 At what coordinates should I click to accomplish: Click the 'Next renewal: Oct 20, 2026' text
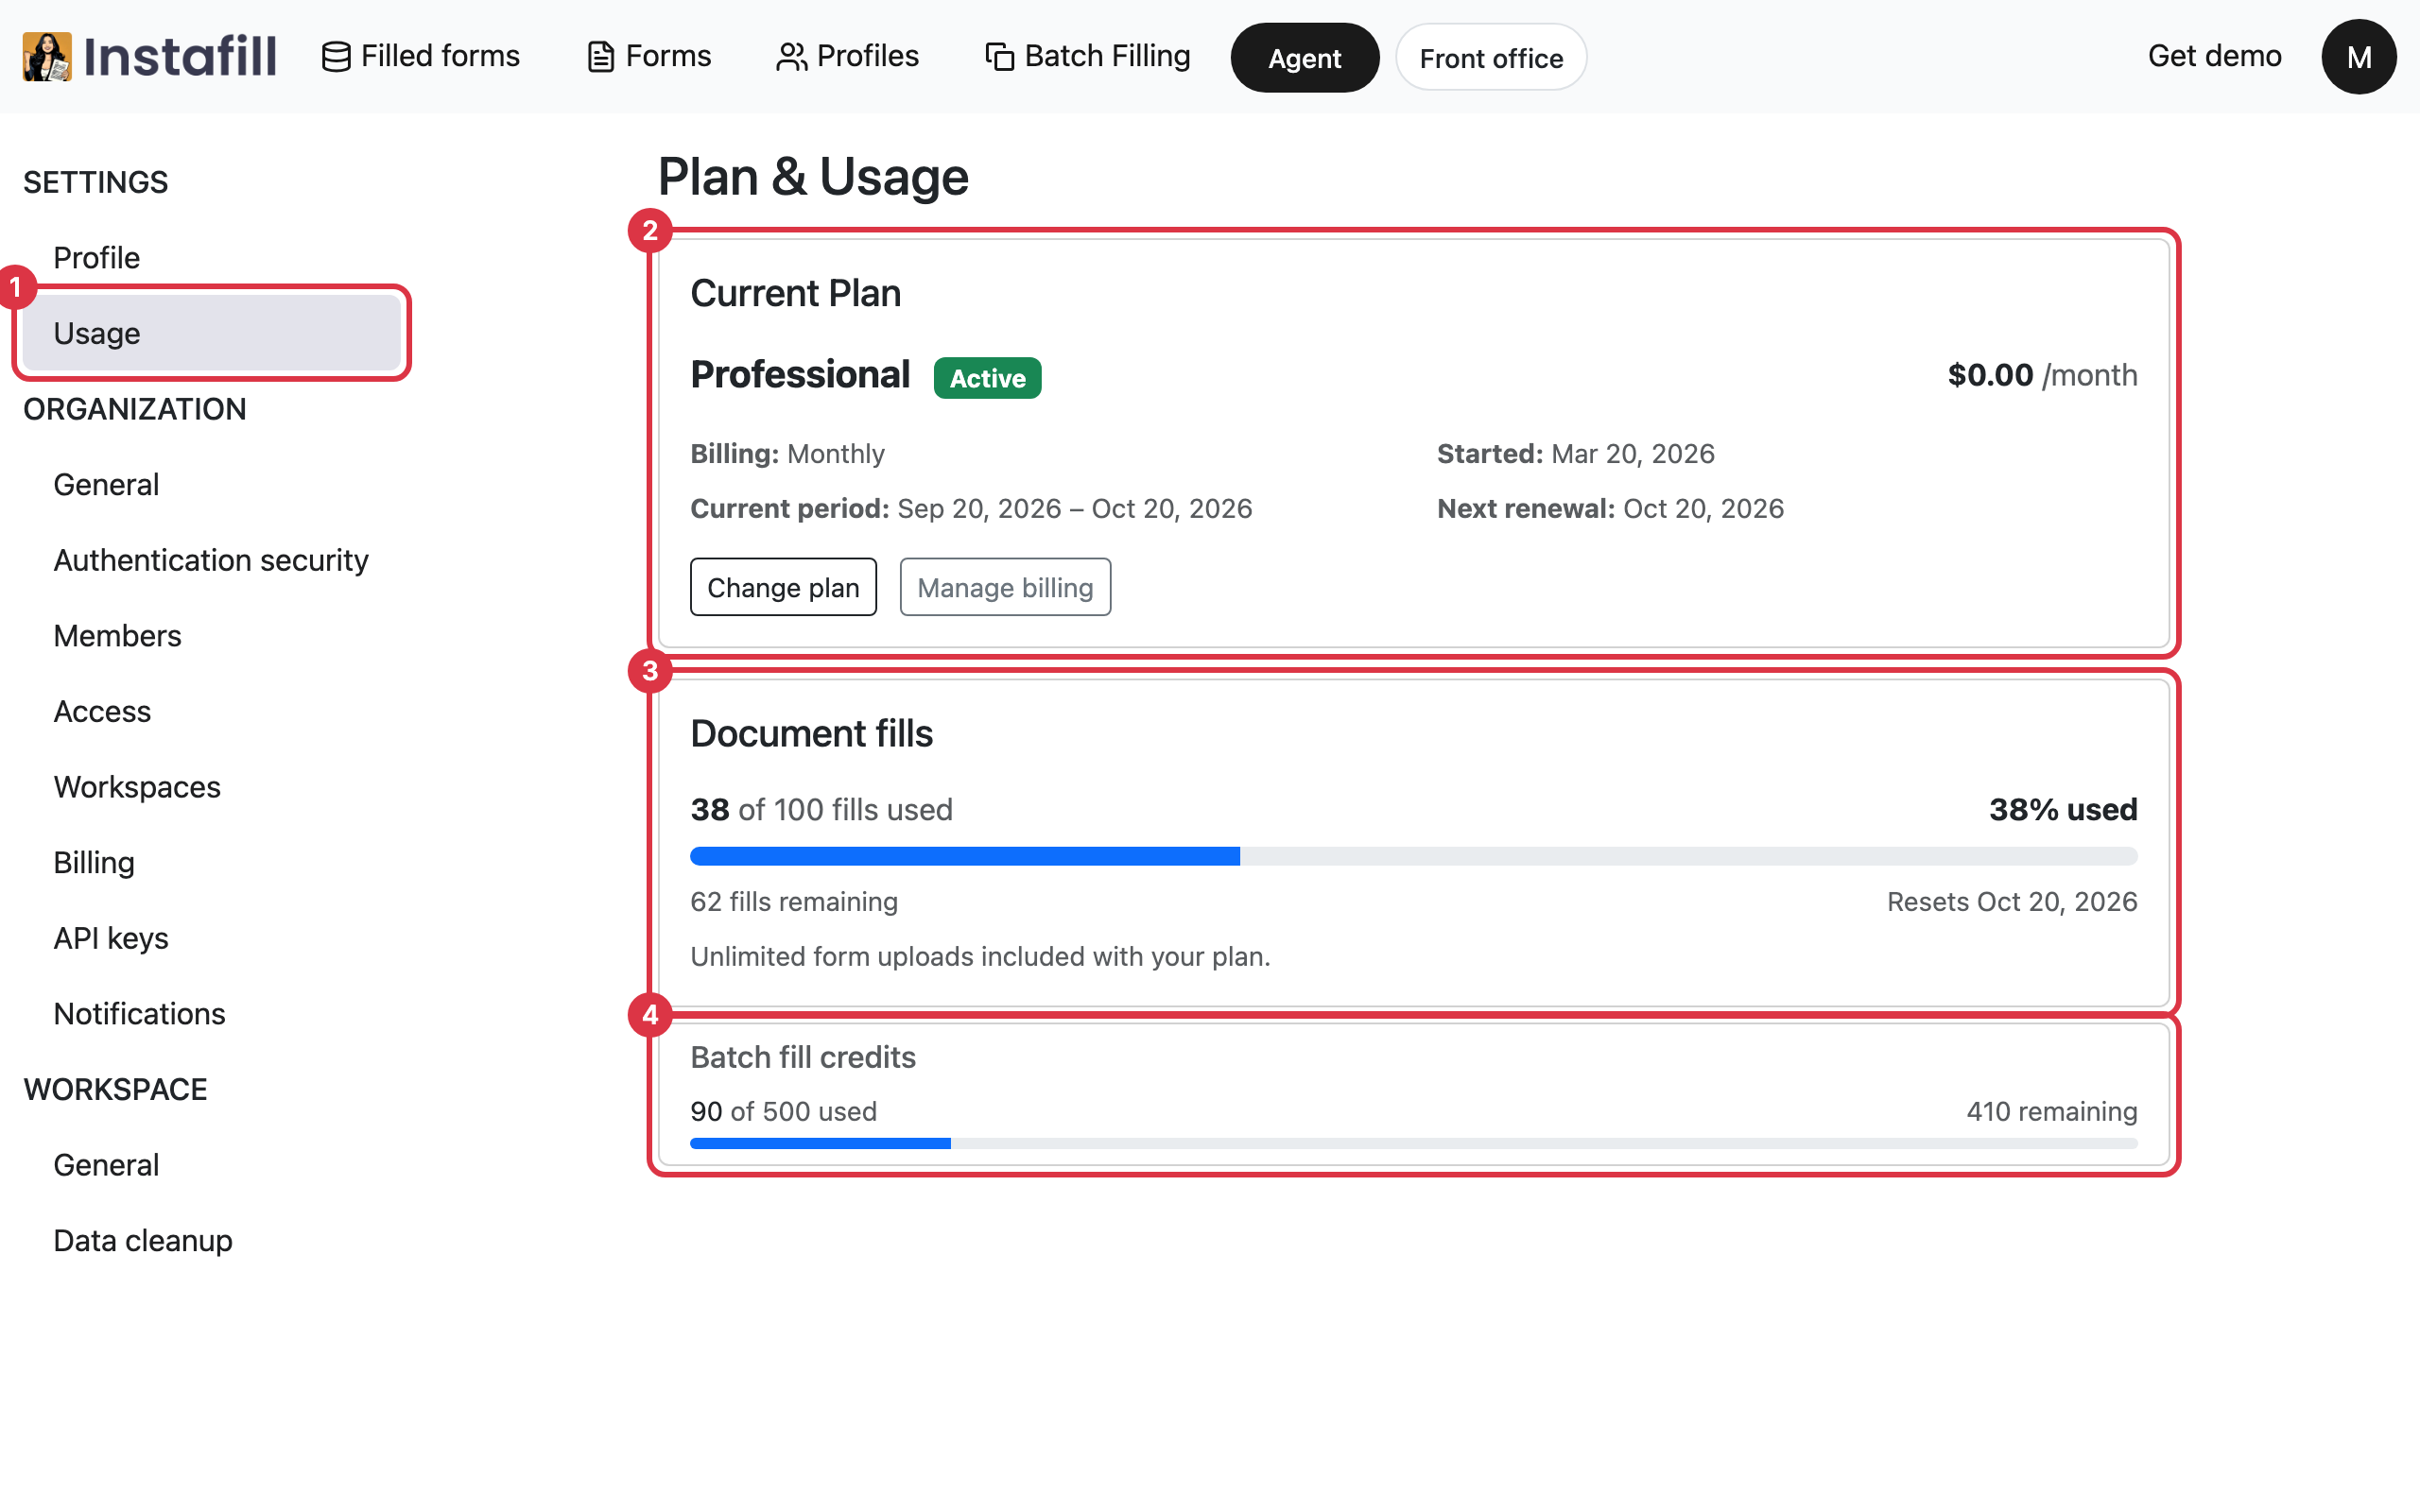click(1610, 508)
